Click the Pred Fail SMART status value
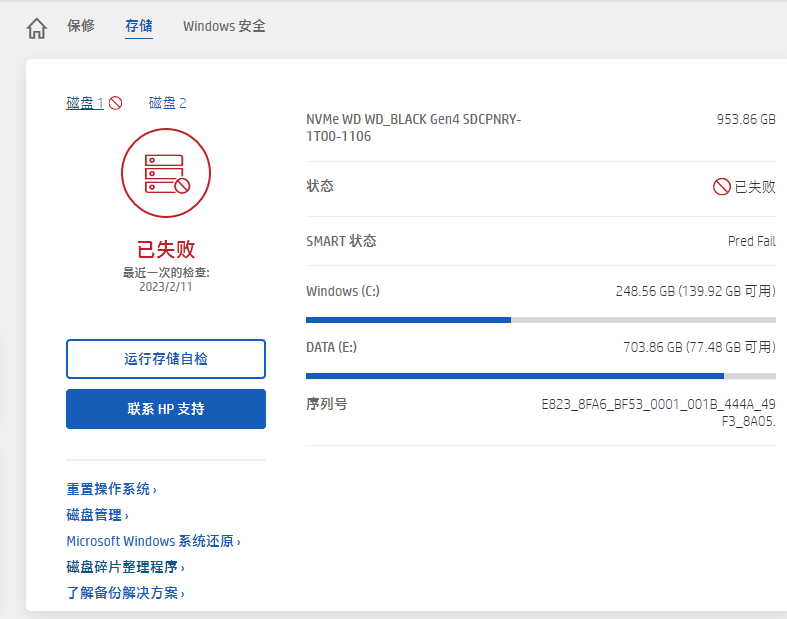 [751, 241]
